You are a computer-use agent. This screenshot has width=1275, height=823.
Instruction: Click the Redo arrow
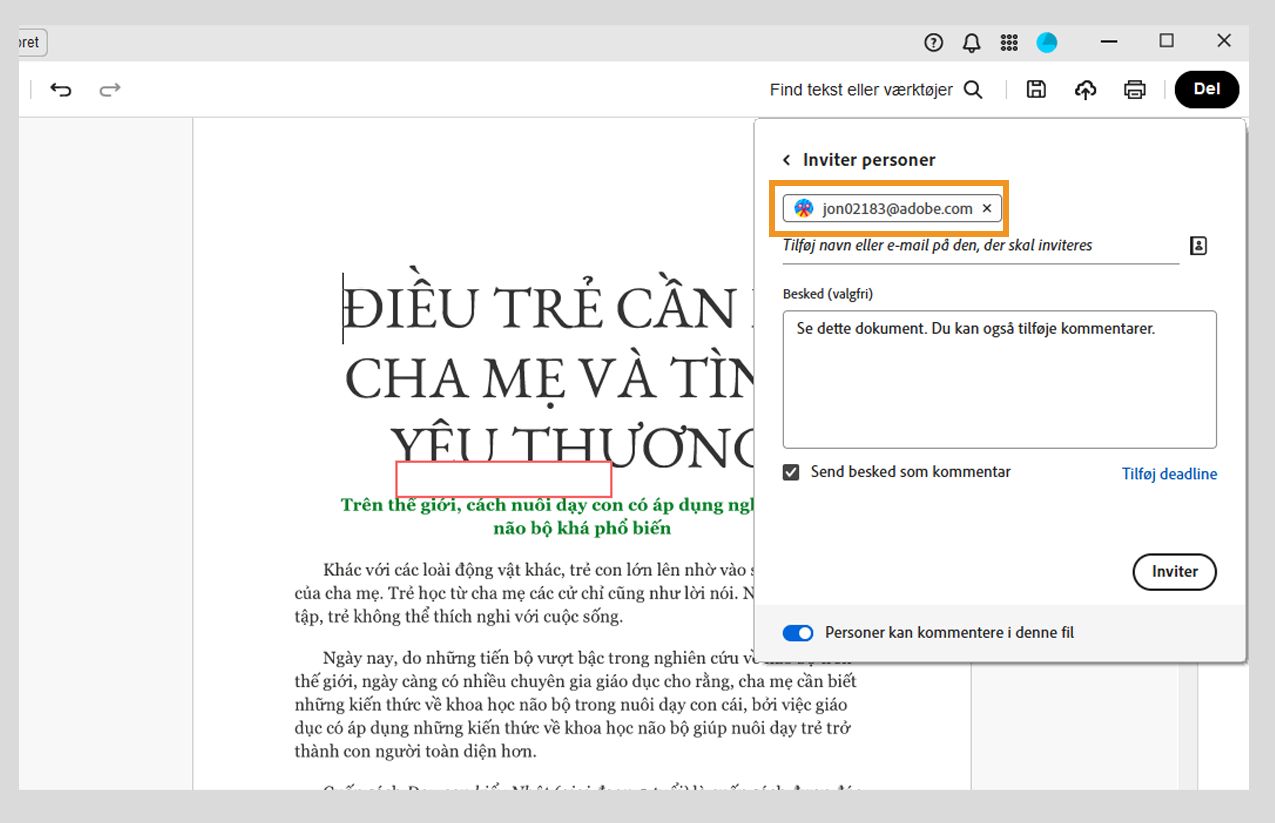110,89
